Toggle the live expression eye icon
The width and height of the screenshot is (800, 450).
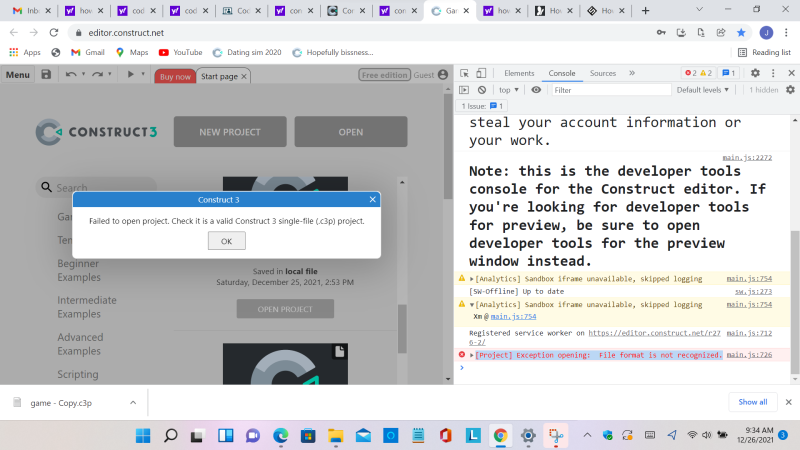[536, 90]
